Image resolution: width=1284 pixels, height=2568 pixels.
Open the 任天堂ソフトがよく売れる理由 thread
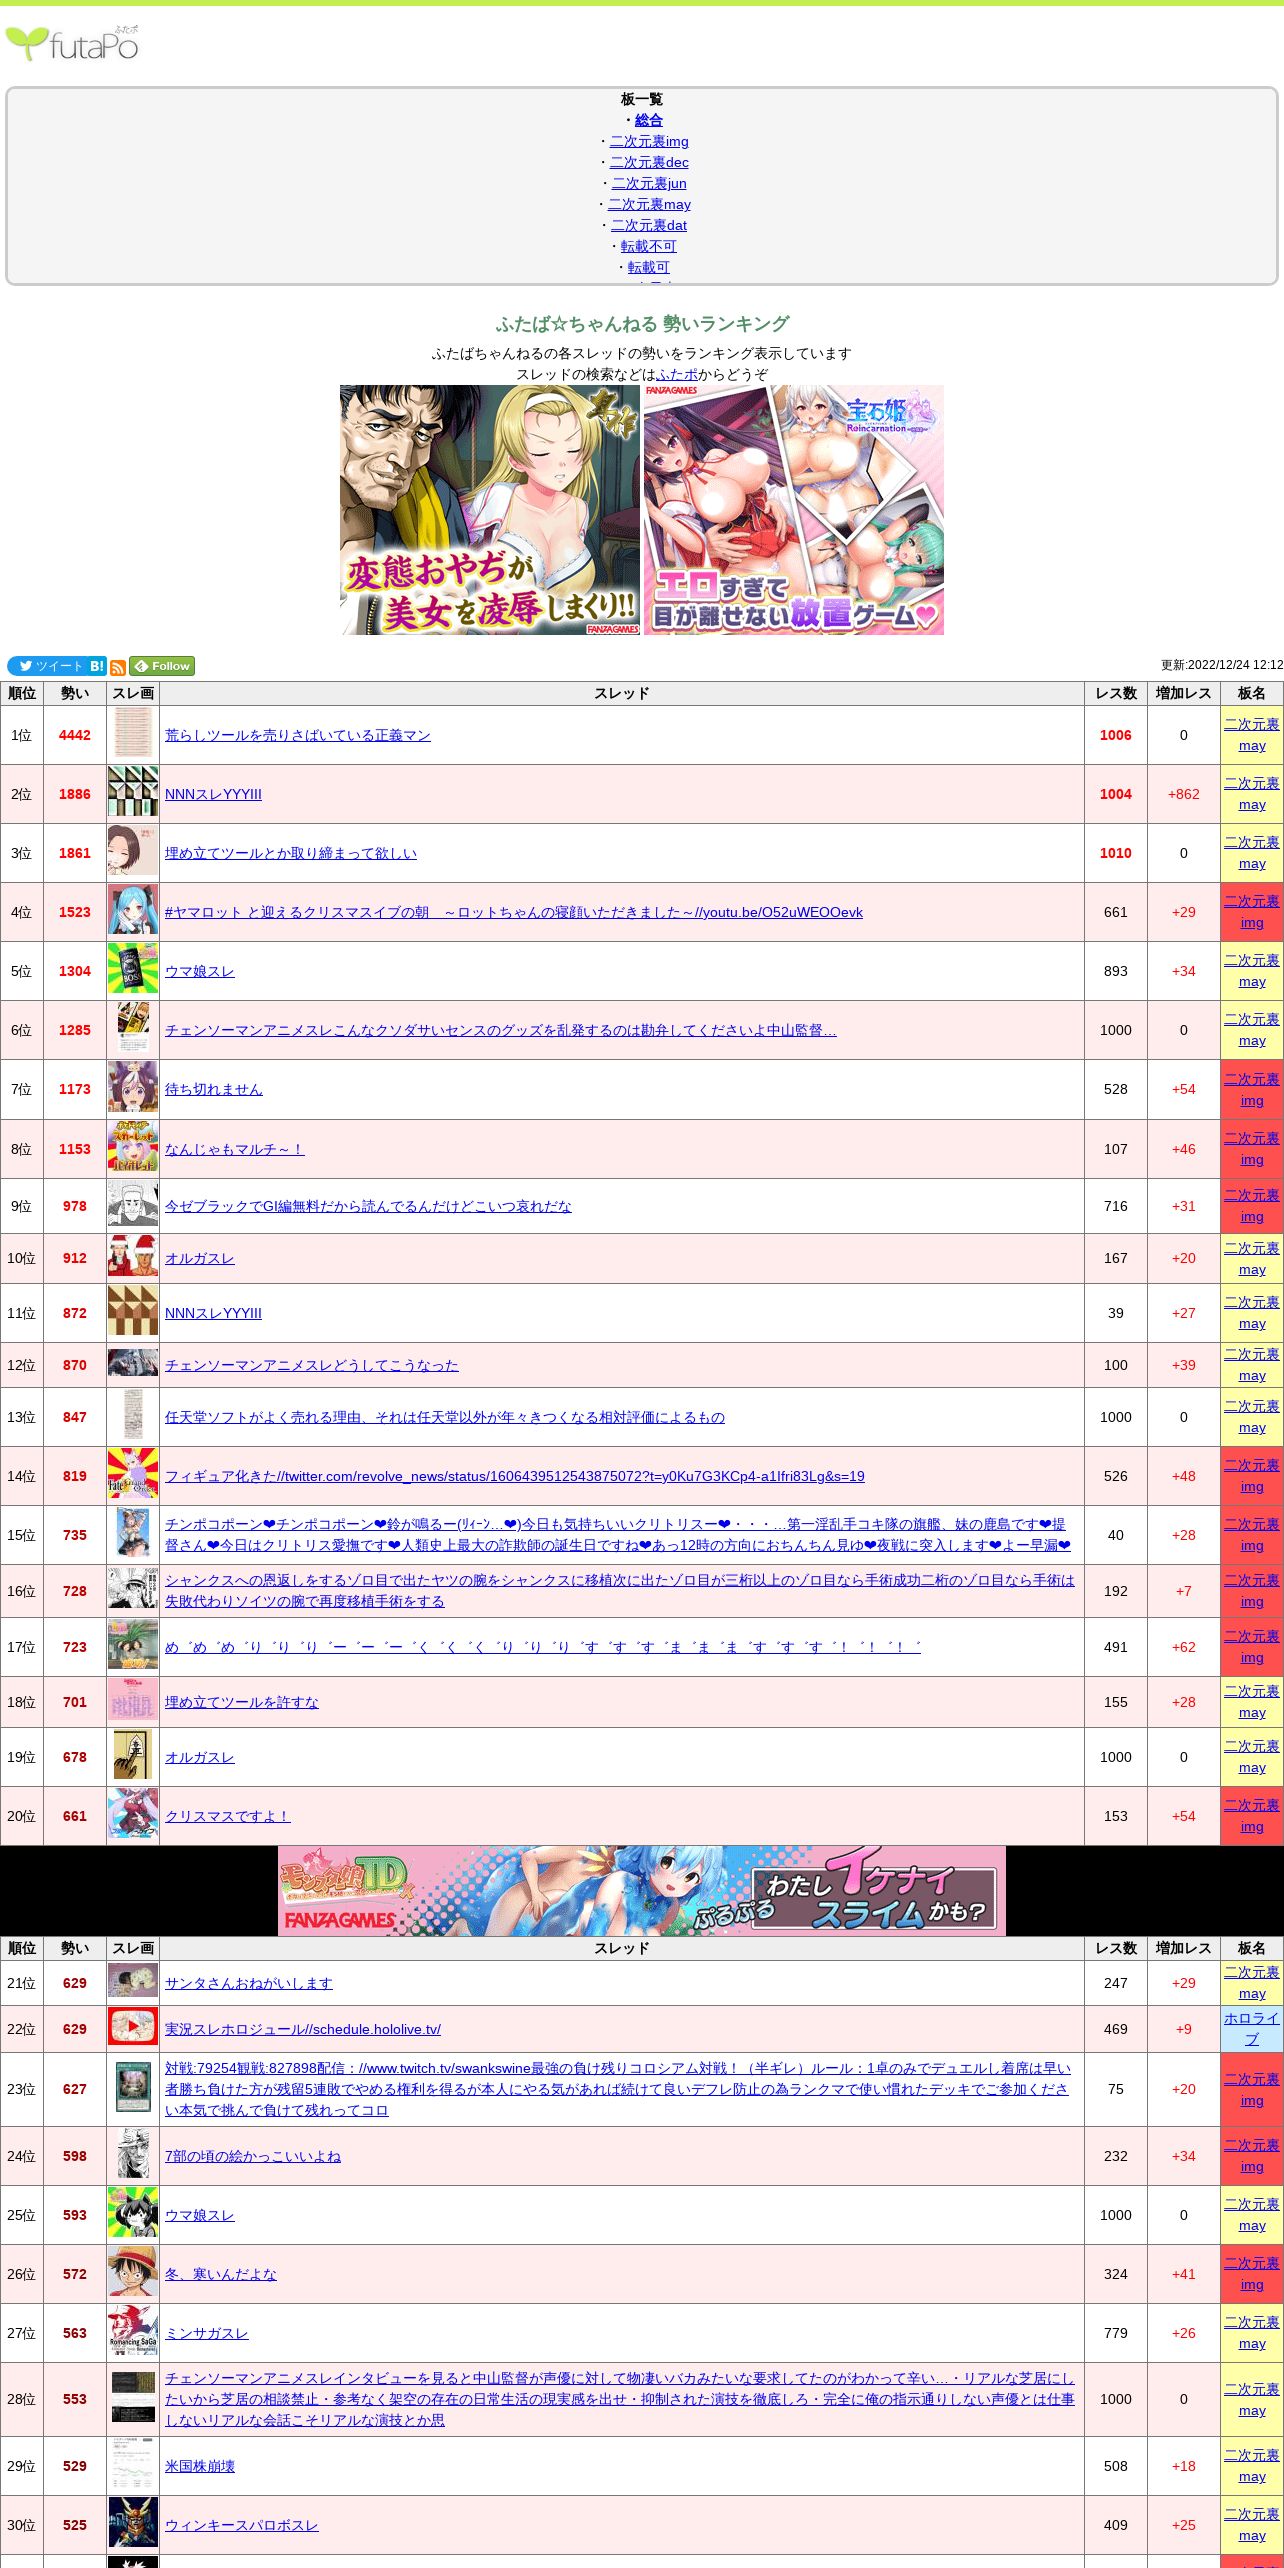coord(445,1417)
